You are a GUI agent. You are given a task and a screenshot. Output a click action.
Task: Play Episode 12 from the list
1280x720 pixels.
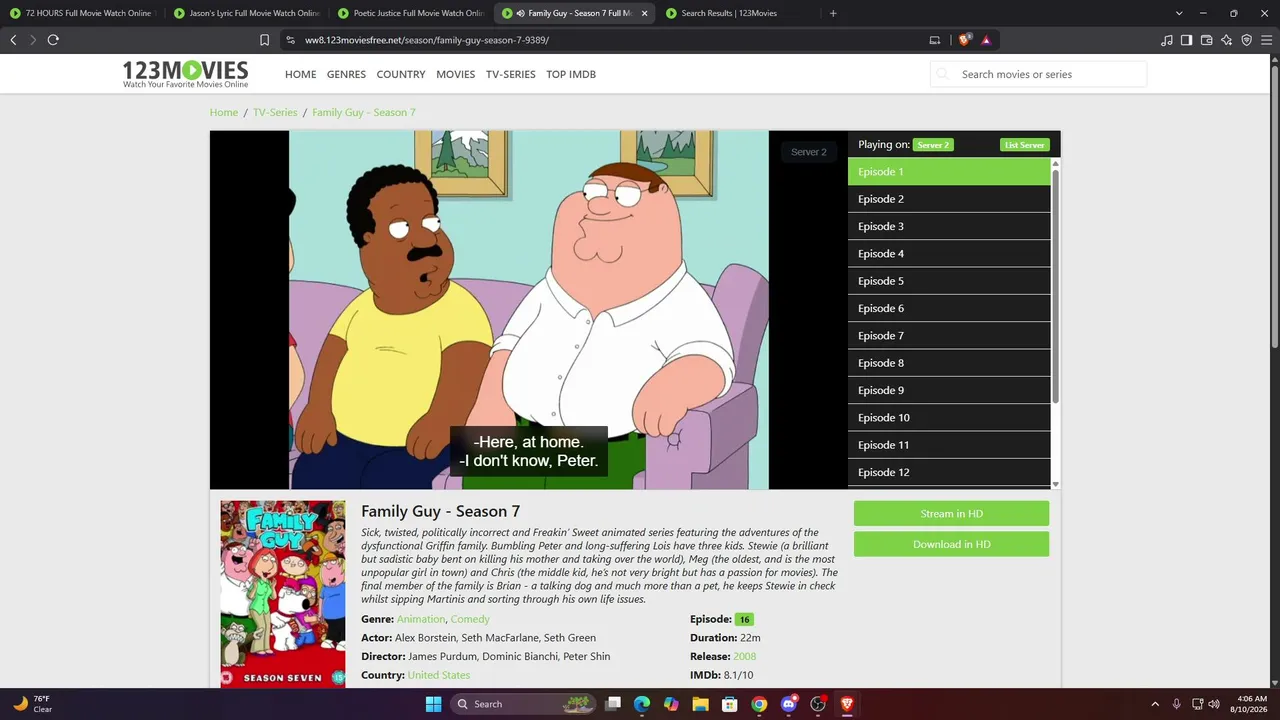(949, 472)
